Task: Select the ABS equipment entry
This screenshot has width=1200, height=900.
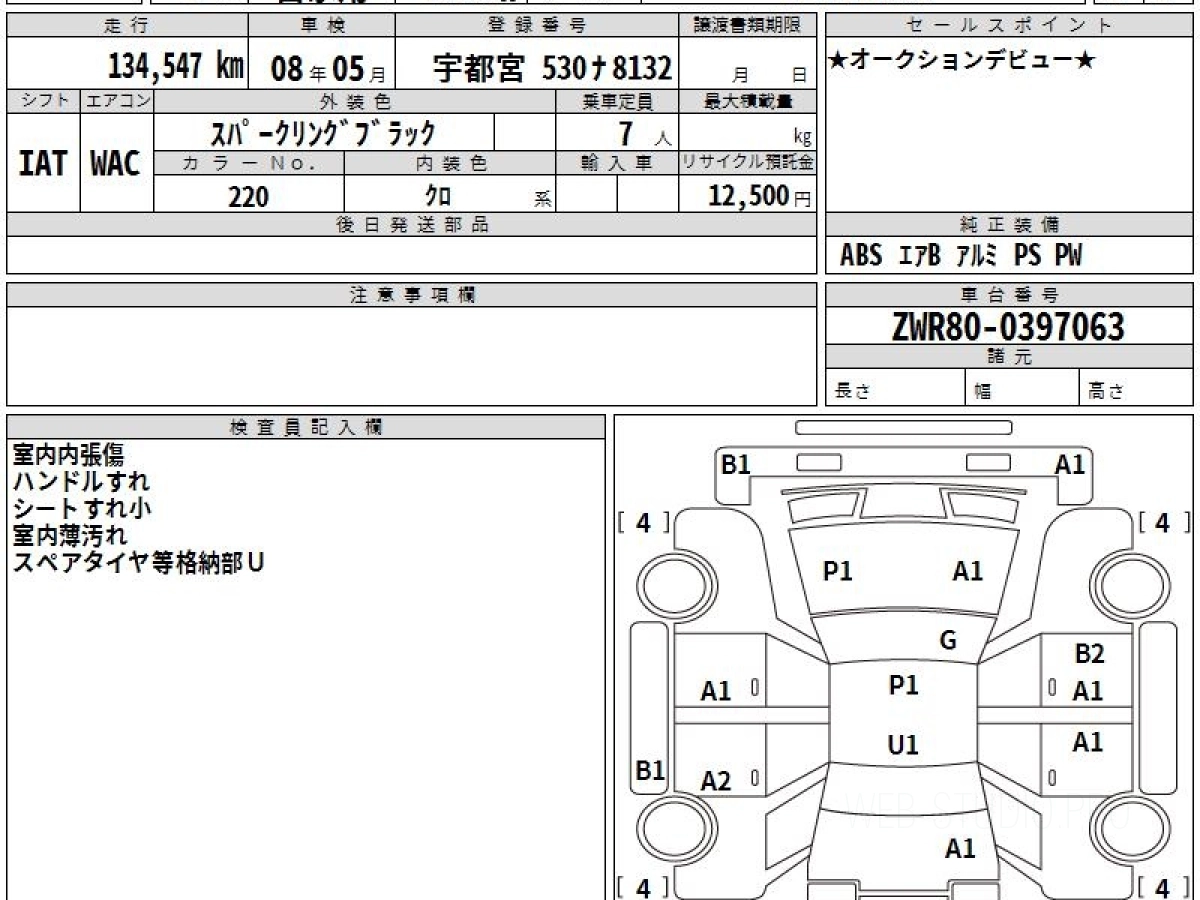Action: coord(861,256)
